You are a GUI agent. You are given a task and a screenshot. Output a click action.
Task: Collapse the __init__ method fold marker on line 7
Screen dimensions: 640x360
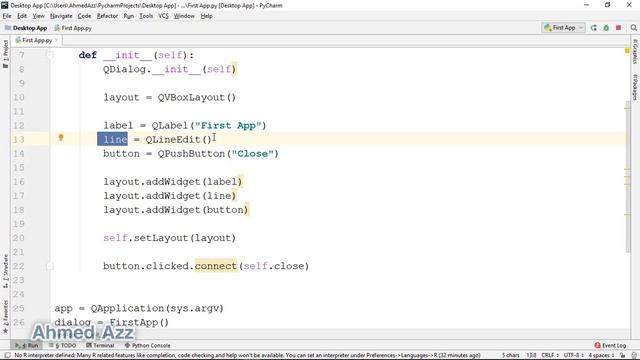[50, 55]
